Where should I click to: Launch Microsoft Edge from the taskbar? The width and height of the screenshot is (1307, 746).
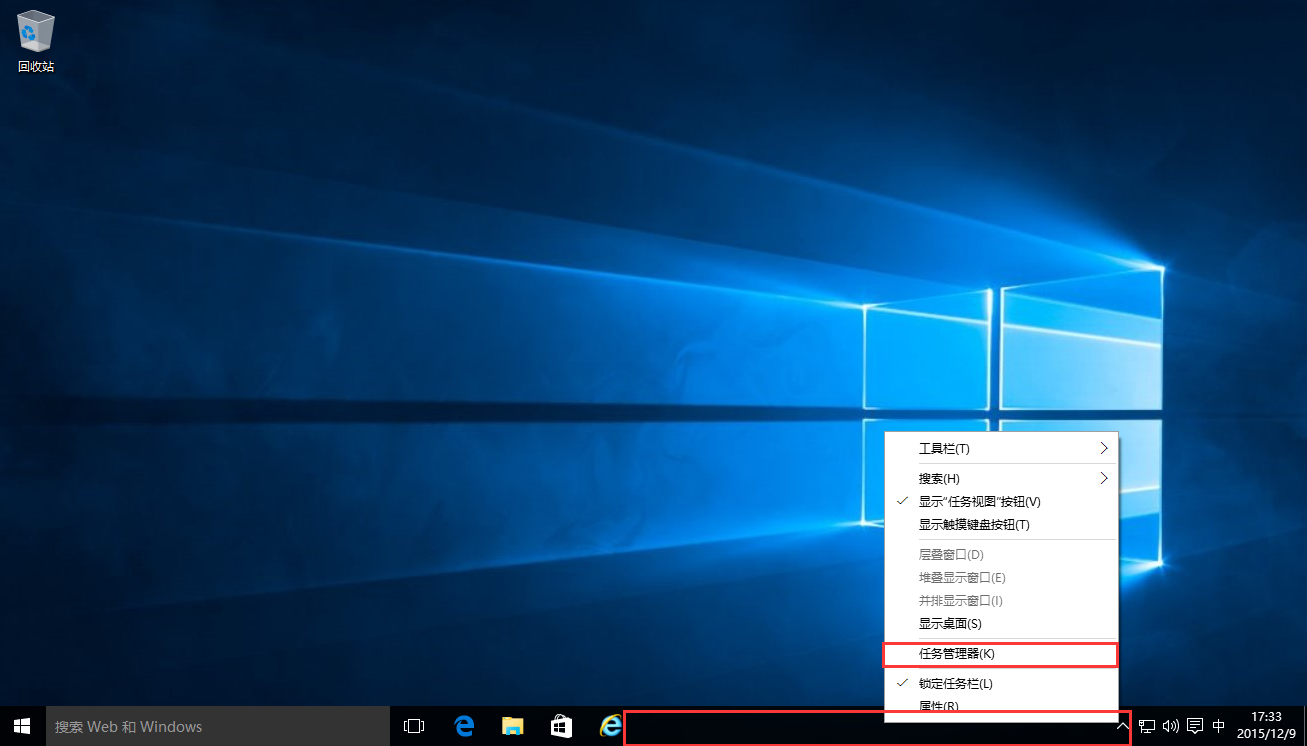(464, 726)
